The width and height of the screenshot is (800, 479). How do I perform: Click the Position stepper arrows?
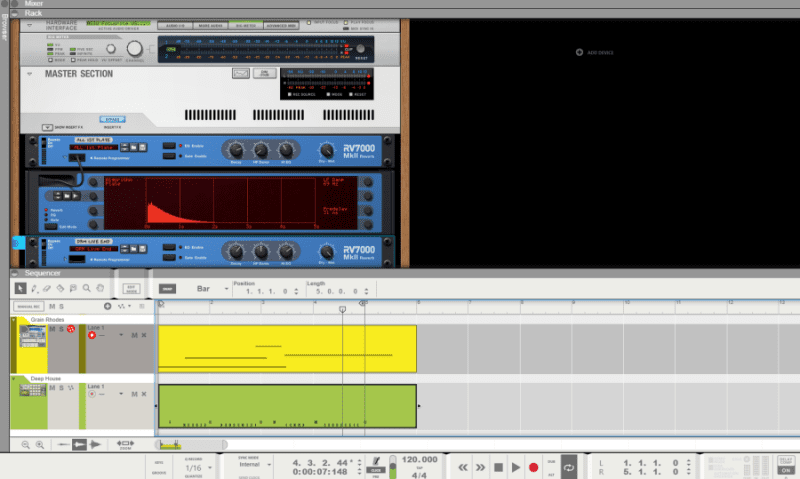(x=296, y=291)
